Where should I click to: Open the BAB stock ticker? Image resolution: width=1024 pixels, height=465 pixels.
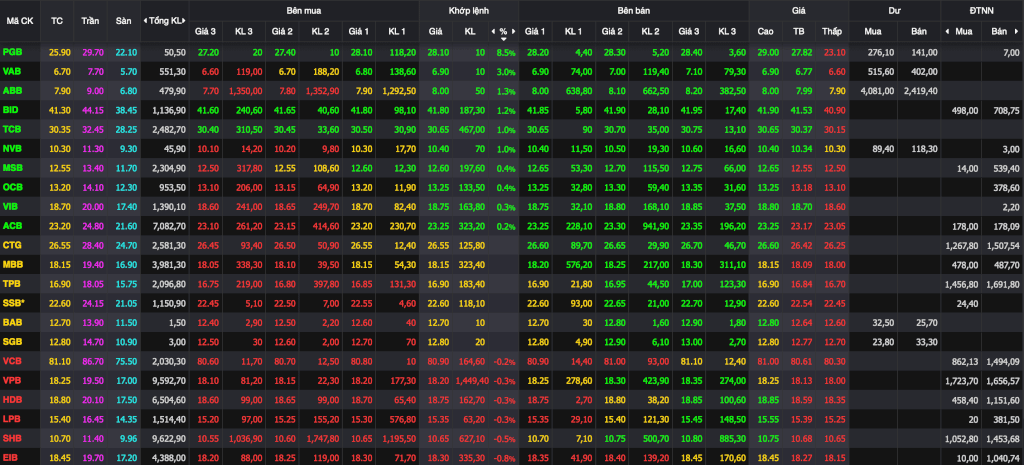click(x=11, y=323)
